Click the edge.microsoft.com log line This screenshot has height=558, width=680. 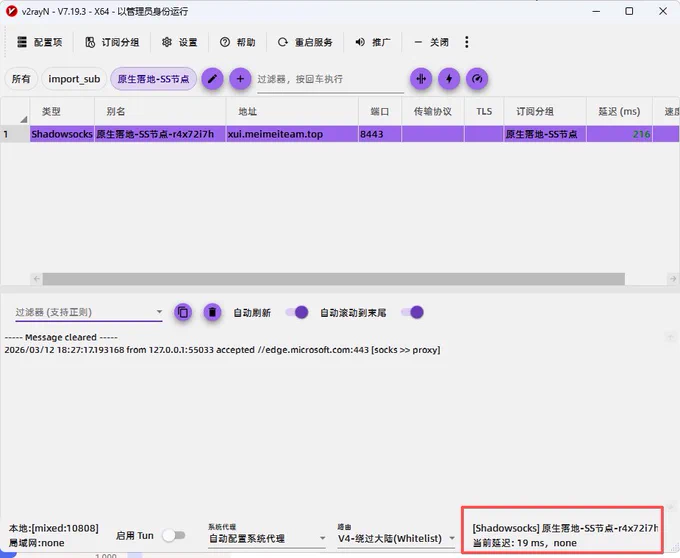click(222, 350)
